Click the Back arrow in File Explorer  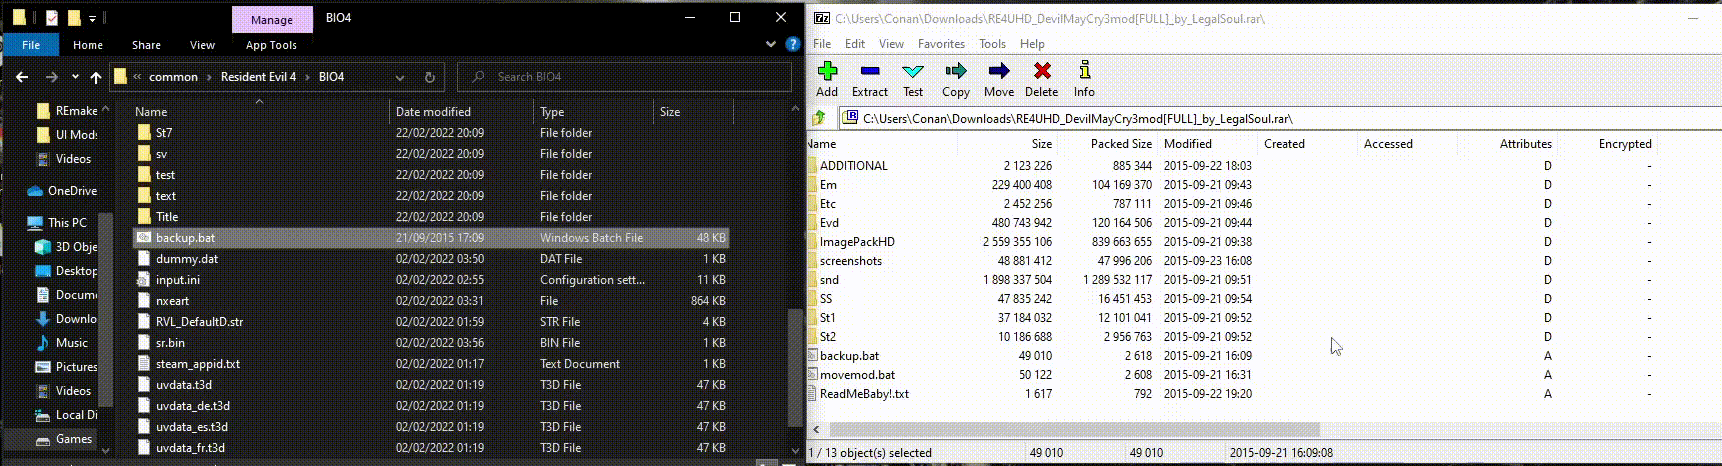(22, 77)
